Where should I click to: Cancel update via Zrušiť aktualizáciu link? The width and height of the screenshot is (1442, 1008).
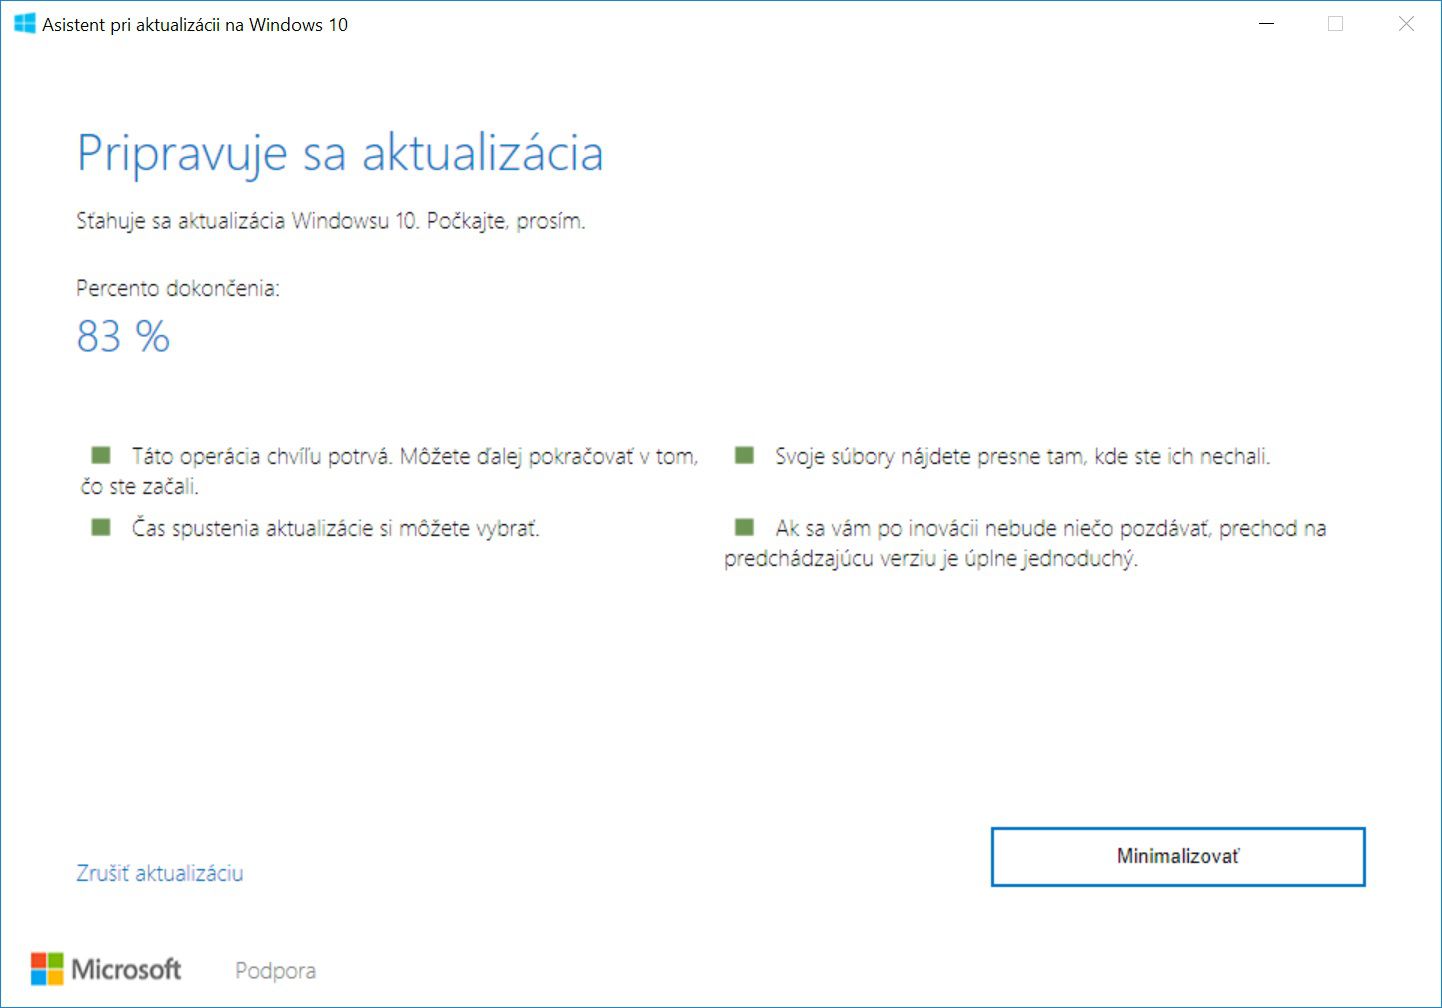coord(160,873)
